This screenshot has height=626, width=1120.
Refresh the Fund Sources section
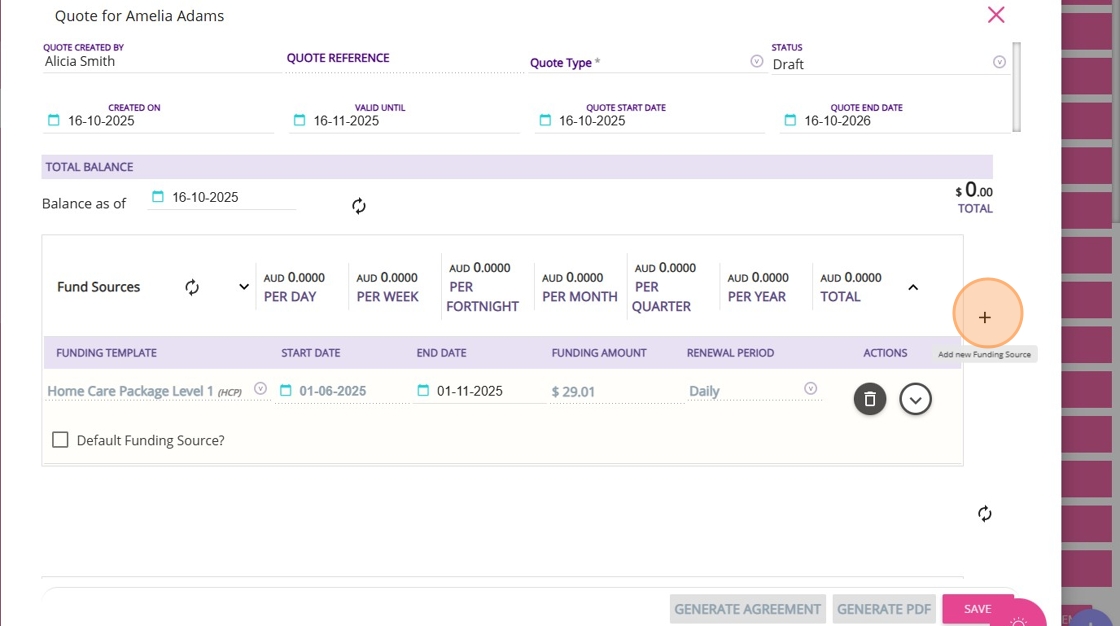point(192,287)
